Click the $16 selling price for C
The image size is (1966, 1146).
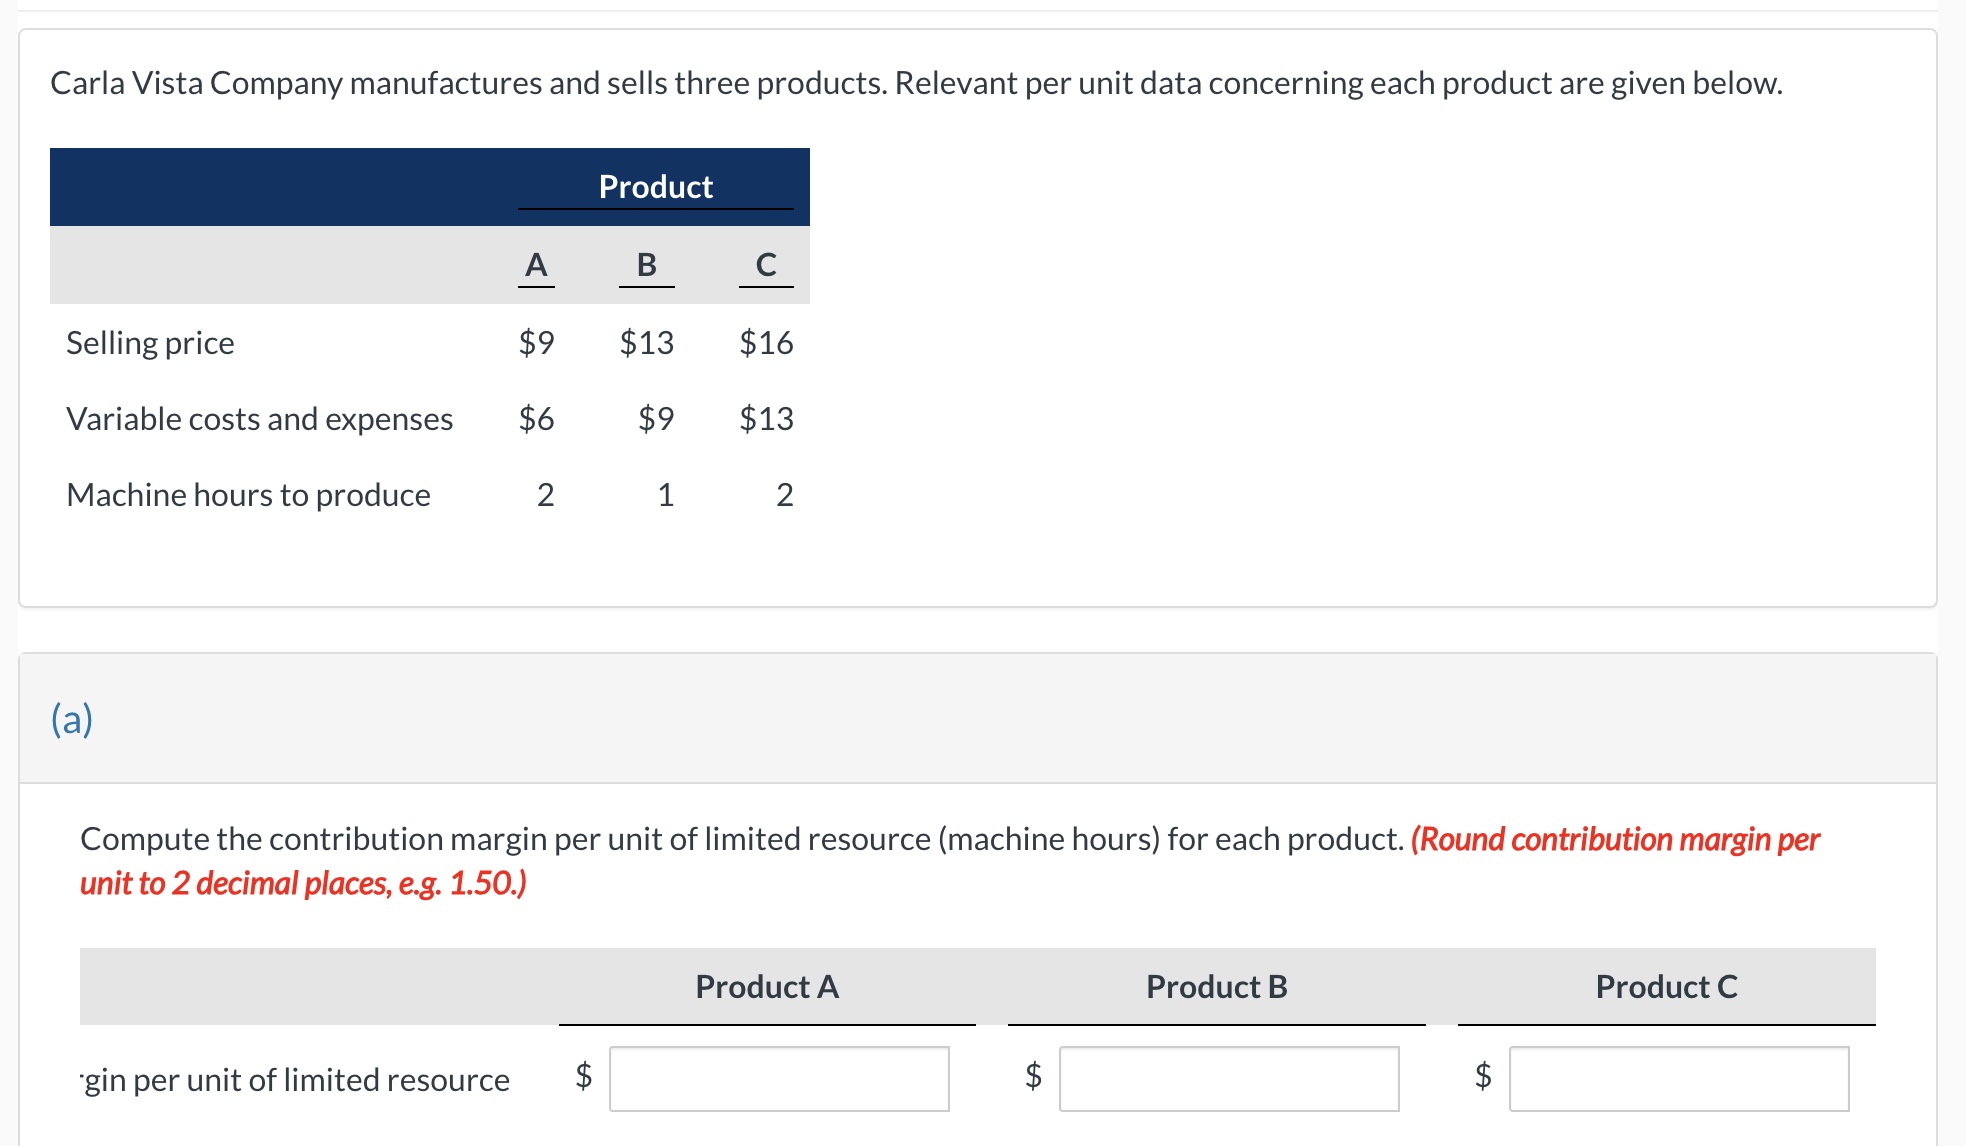tap(766, 343)
